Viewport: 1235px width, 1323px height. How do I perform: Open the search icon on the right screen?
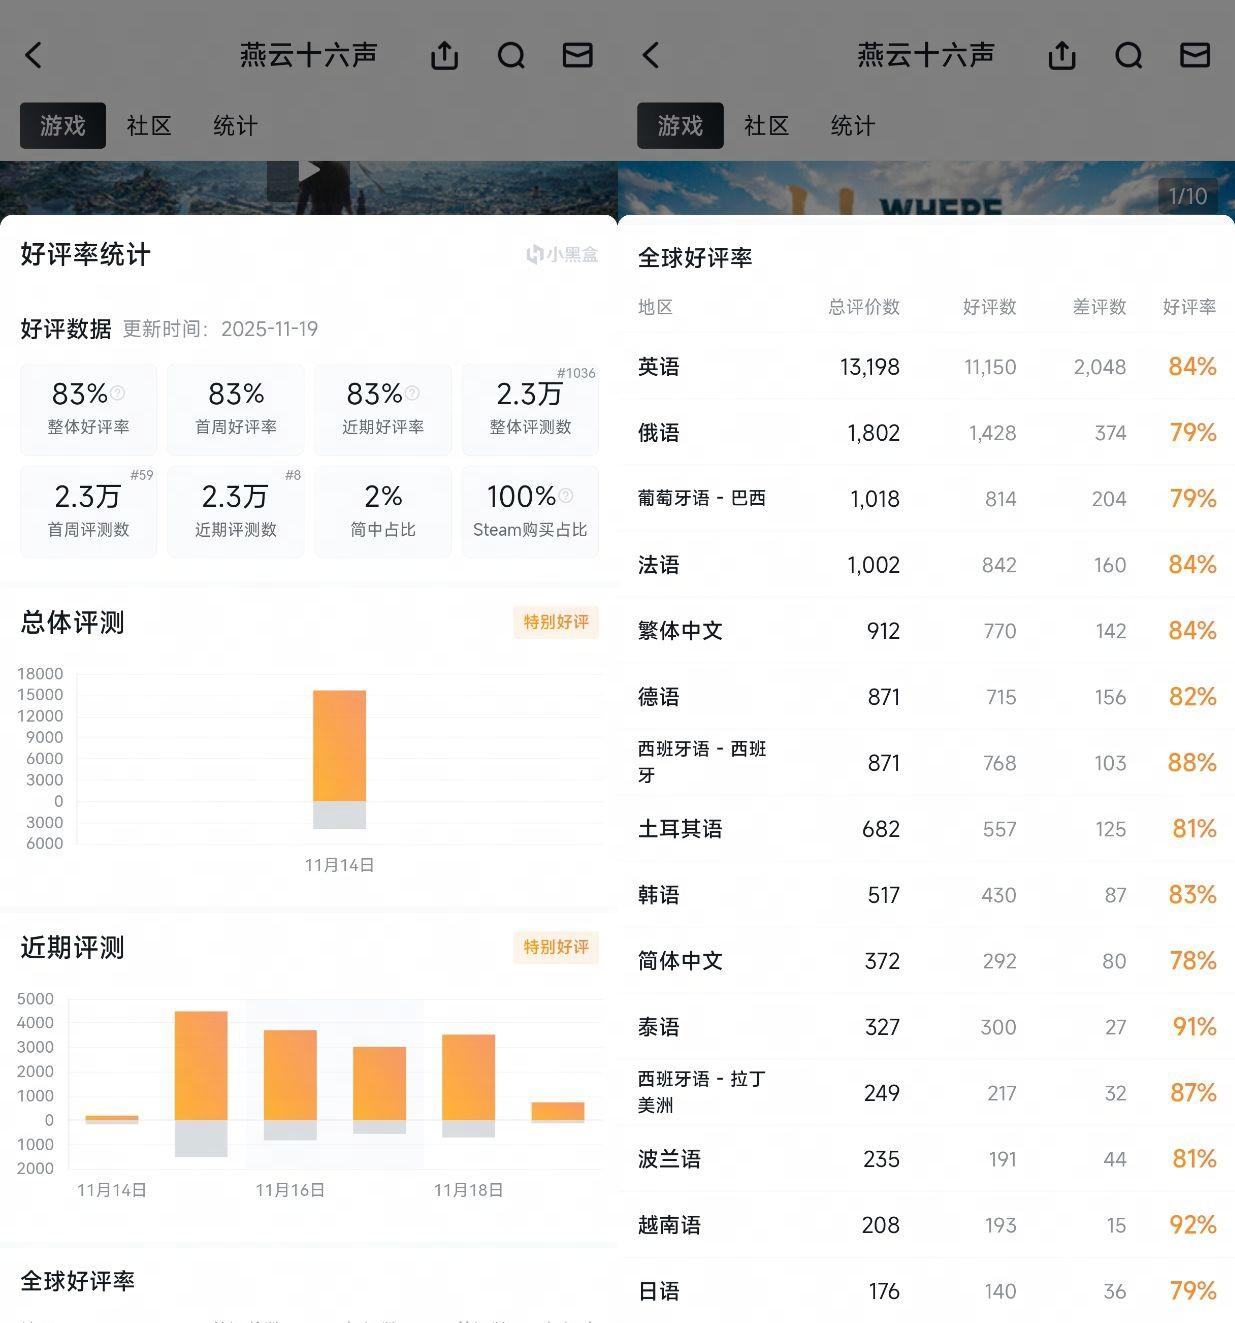pyautogui.click(x=1128, y=55)
